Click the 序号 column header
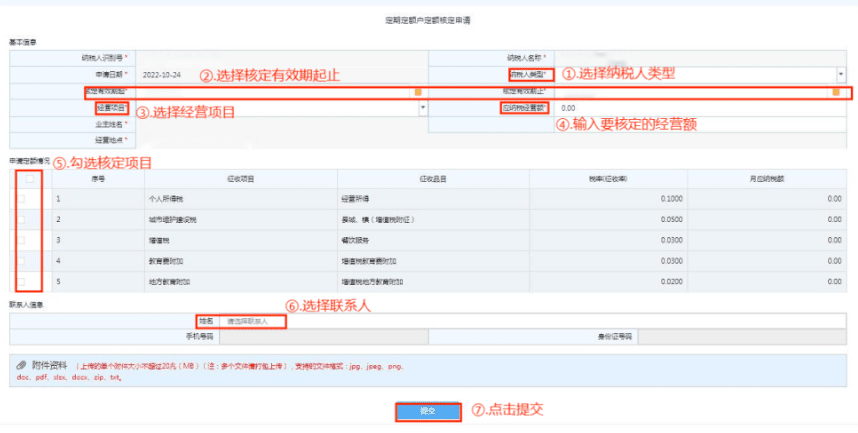 [98, 179]
